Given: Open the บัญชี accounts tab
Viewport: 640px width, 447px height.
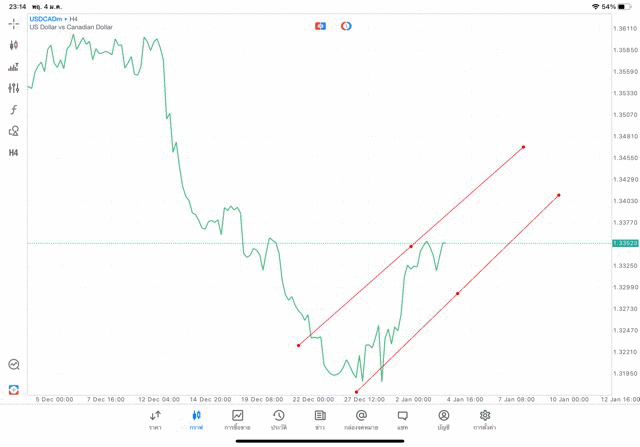Looking at the screenshot, I should pyautogui.click(x=443, y=420).
